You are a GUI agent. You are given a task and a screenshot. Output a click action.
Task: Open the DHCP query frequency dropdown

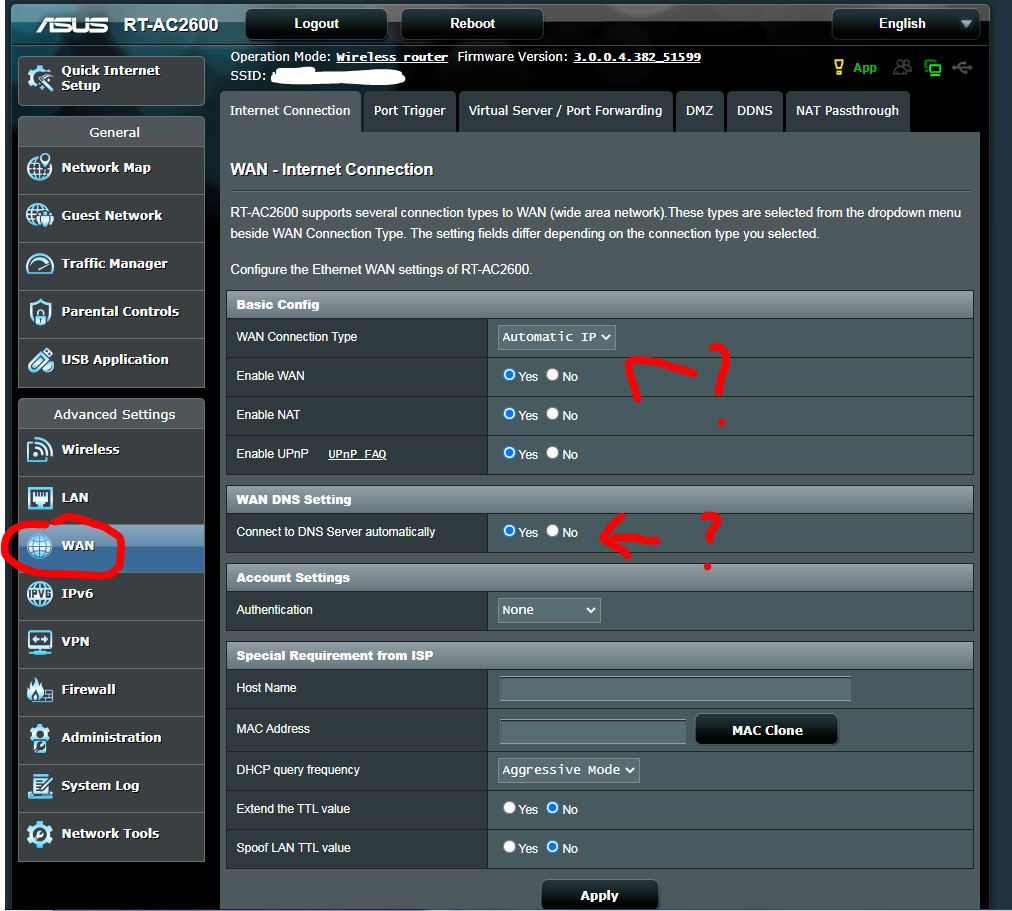coord(569,770)
